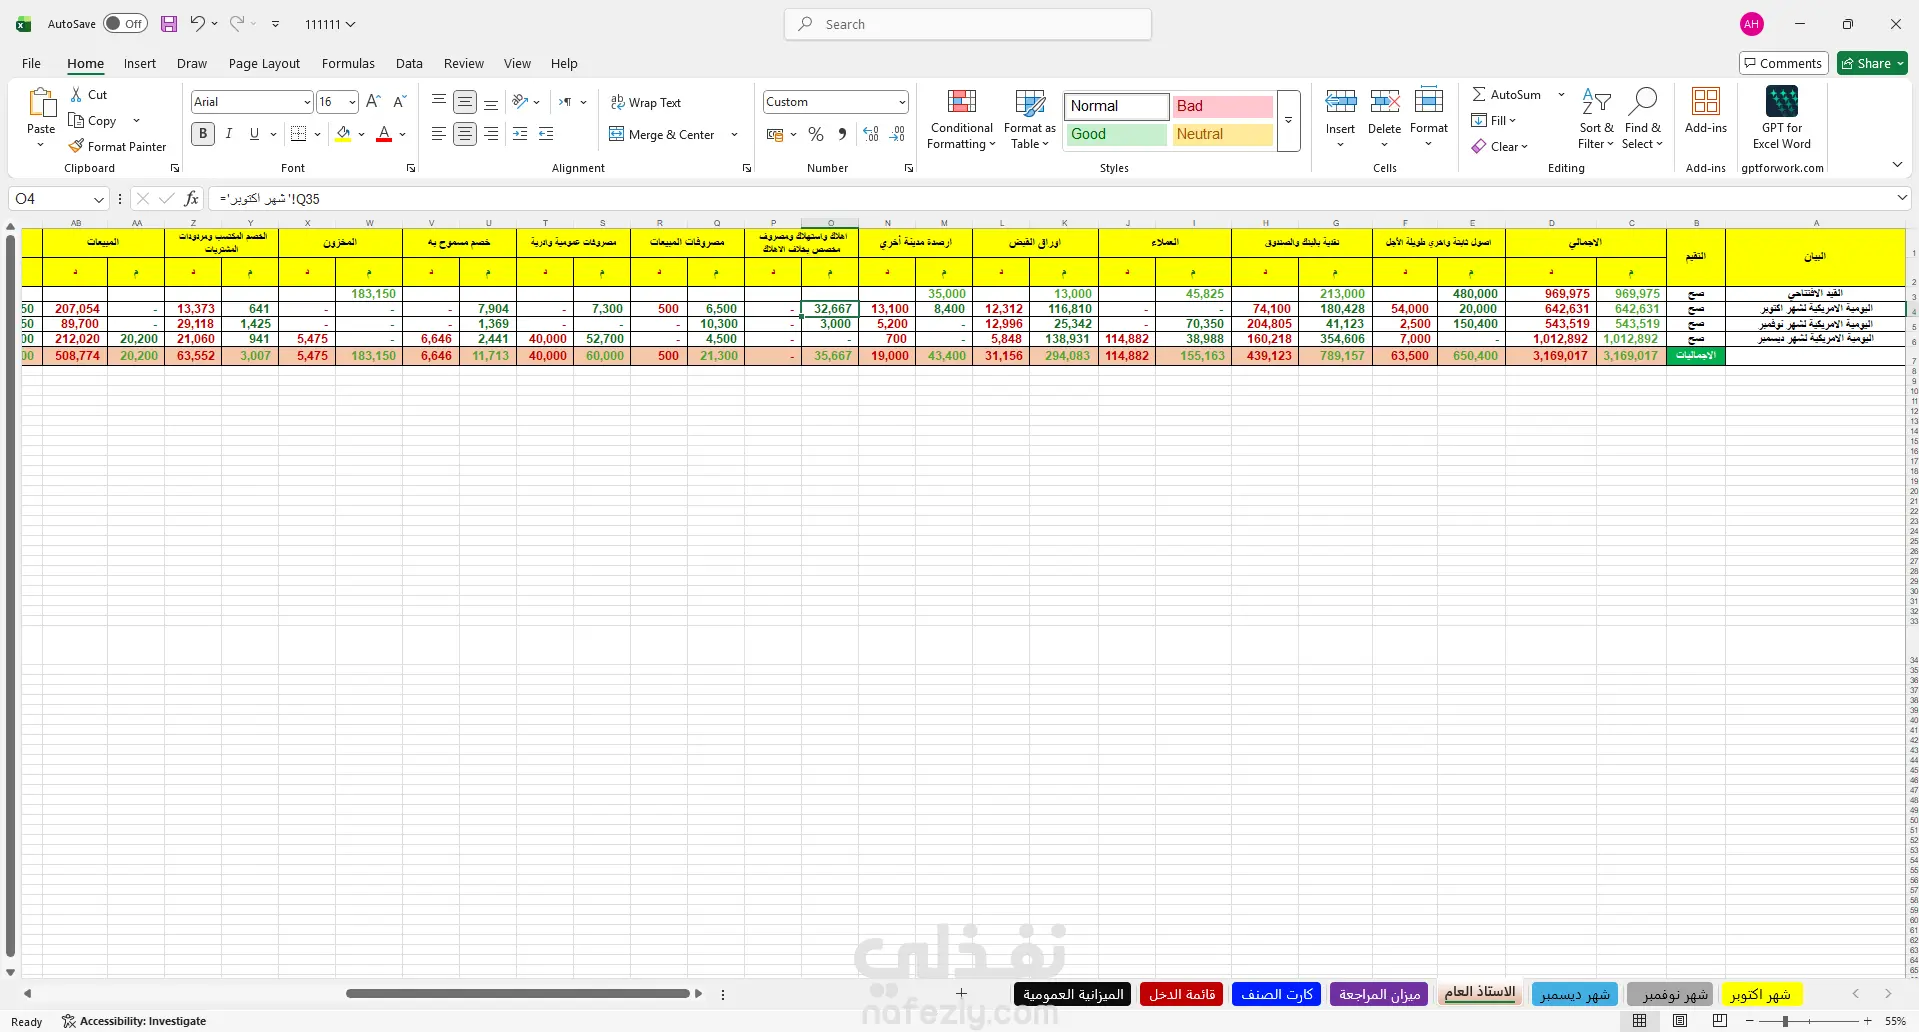
Task: Switch to Page Break Preview view
Action: pos(1719,1021)
